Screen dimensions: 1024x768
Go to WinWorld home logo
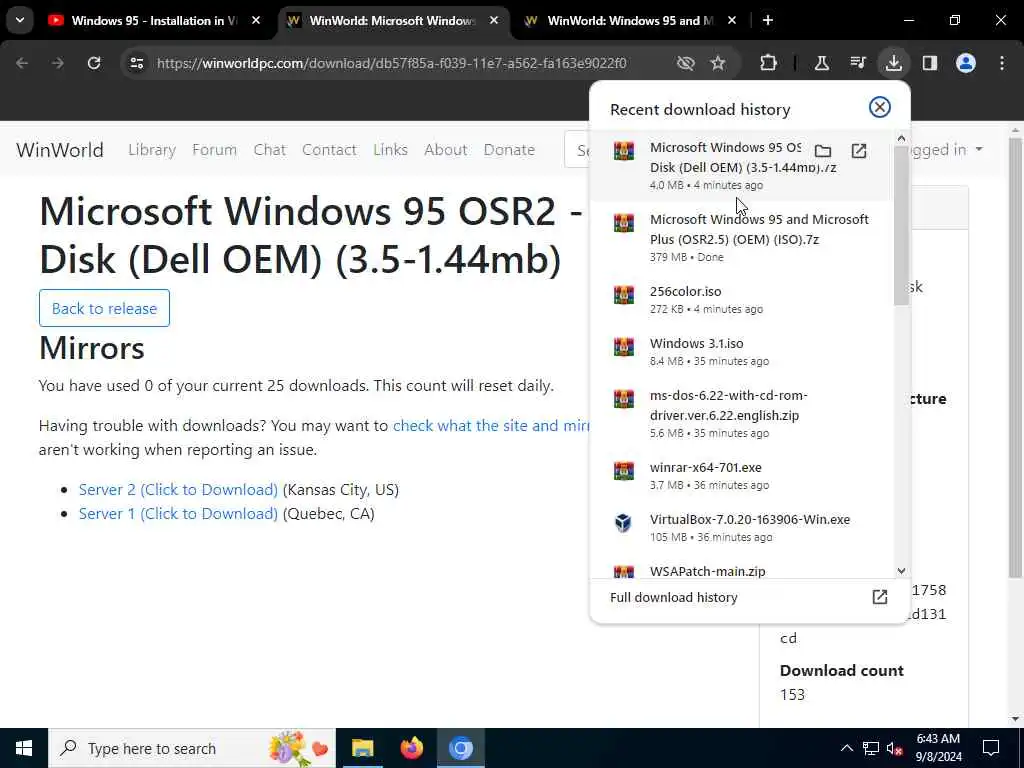[60, 150]
